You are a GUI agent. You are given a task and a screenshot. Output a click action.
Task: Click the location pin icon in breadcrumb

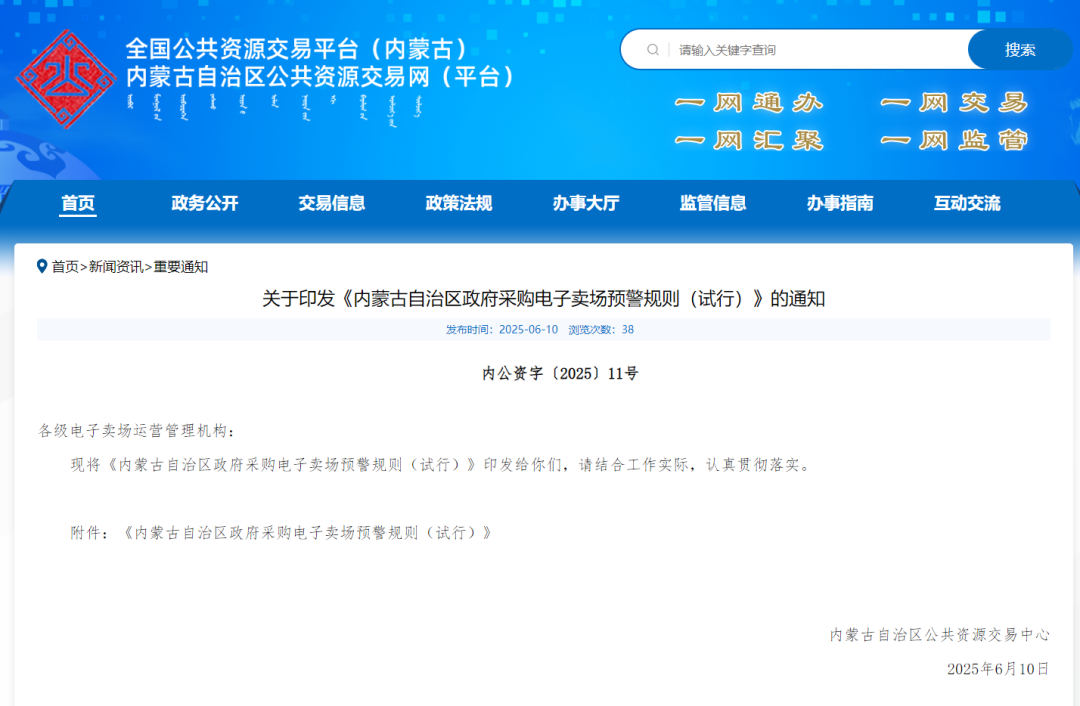(42, 266)
